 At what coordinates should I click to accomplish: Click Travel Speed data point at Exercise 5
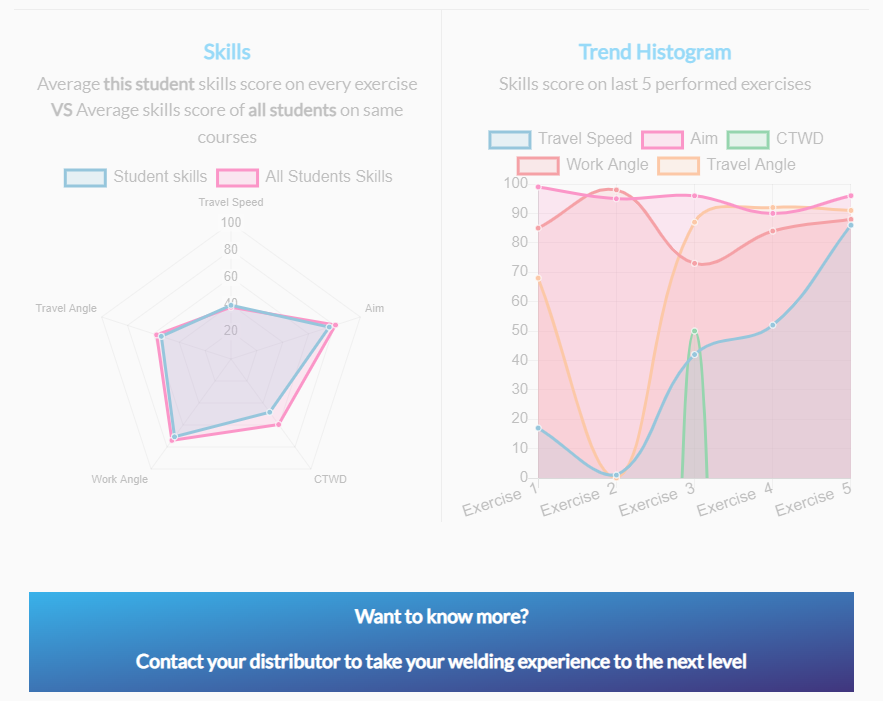[851, 225]
